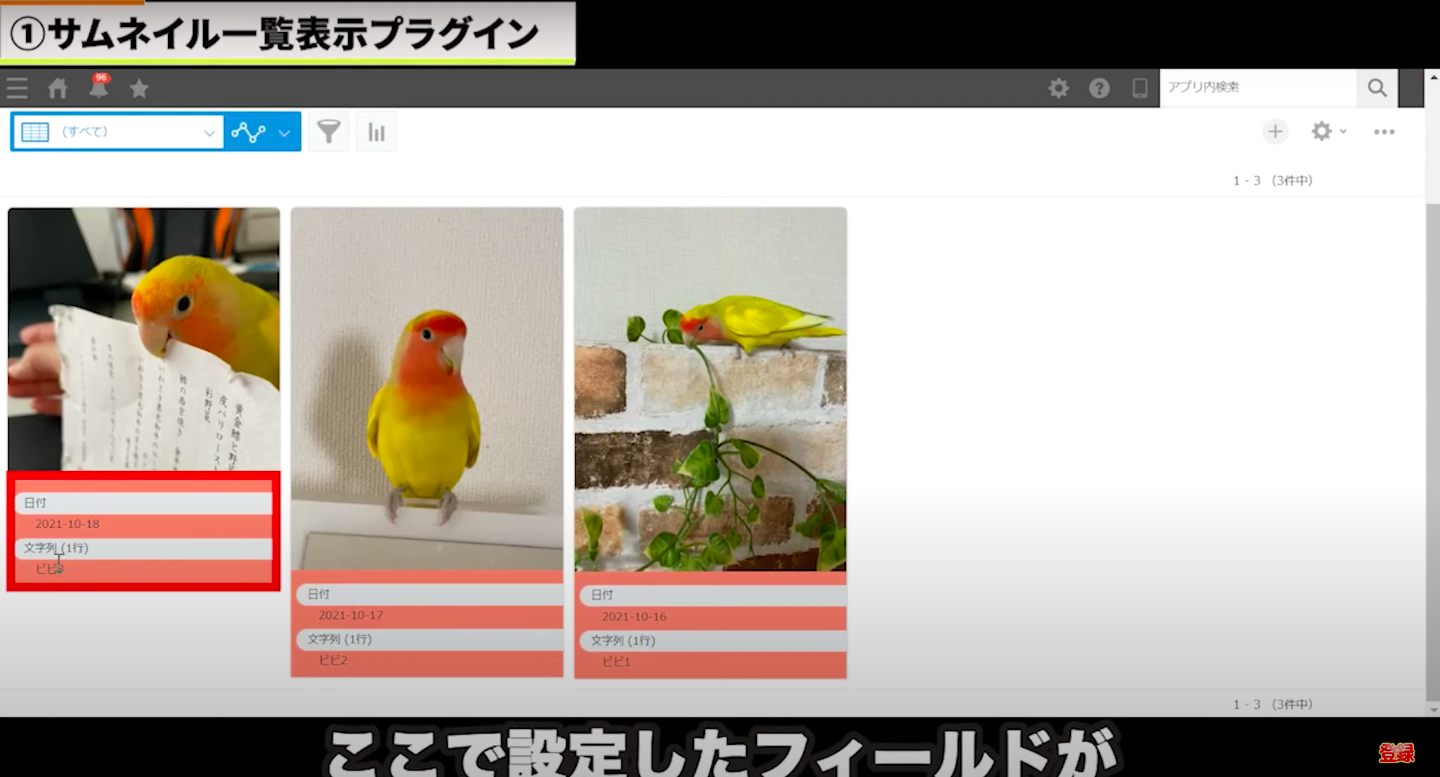Open notifications bell with 96 badge
1440x777 pixels.
coord(98,88)
